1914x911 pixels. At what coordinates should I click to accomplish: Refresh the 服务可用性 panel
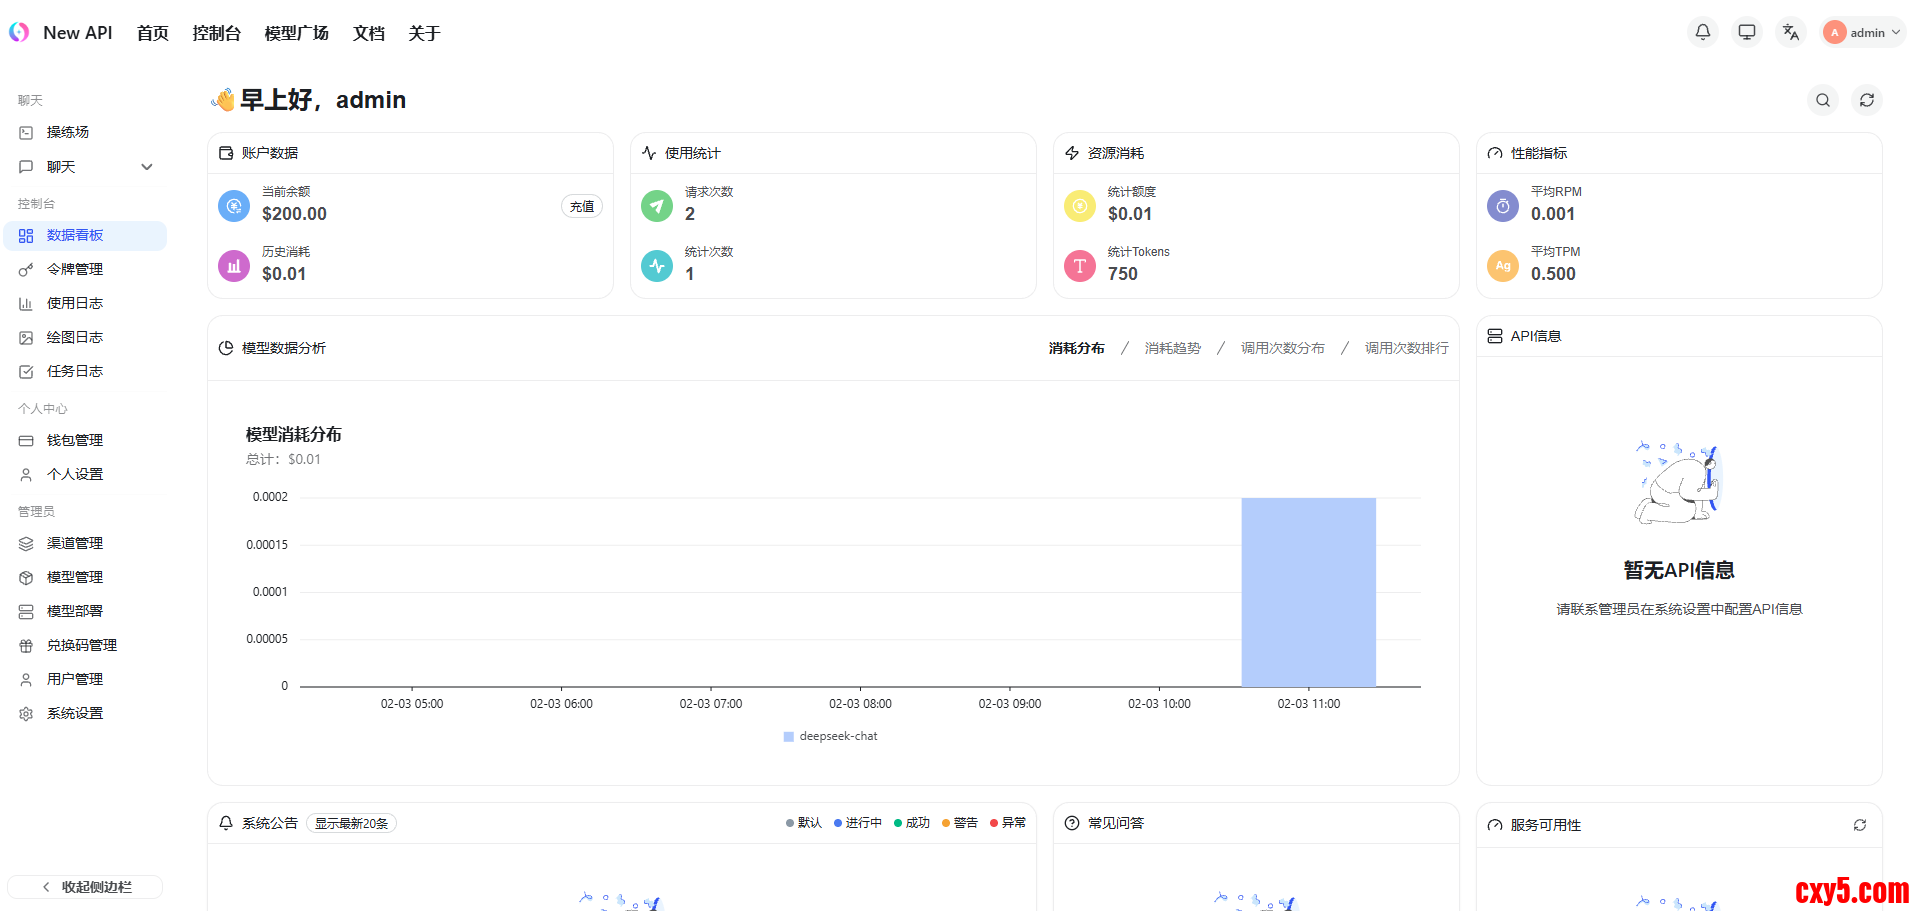1859,825
